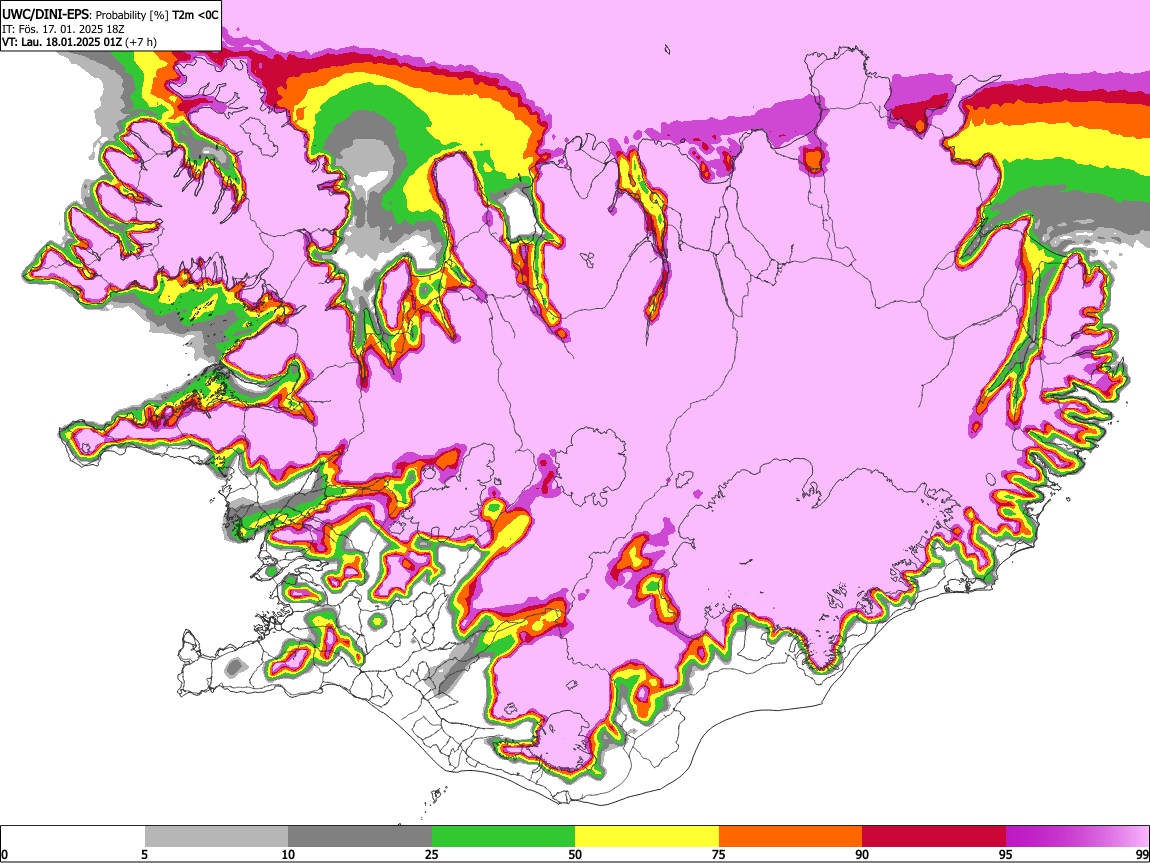Click the "Probability [%] T2m <0C" parameter label
The height and width of the screenshot is (863, 1150).
pyautogui.click(x=157, y=15)
